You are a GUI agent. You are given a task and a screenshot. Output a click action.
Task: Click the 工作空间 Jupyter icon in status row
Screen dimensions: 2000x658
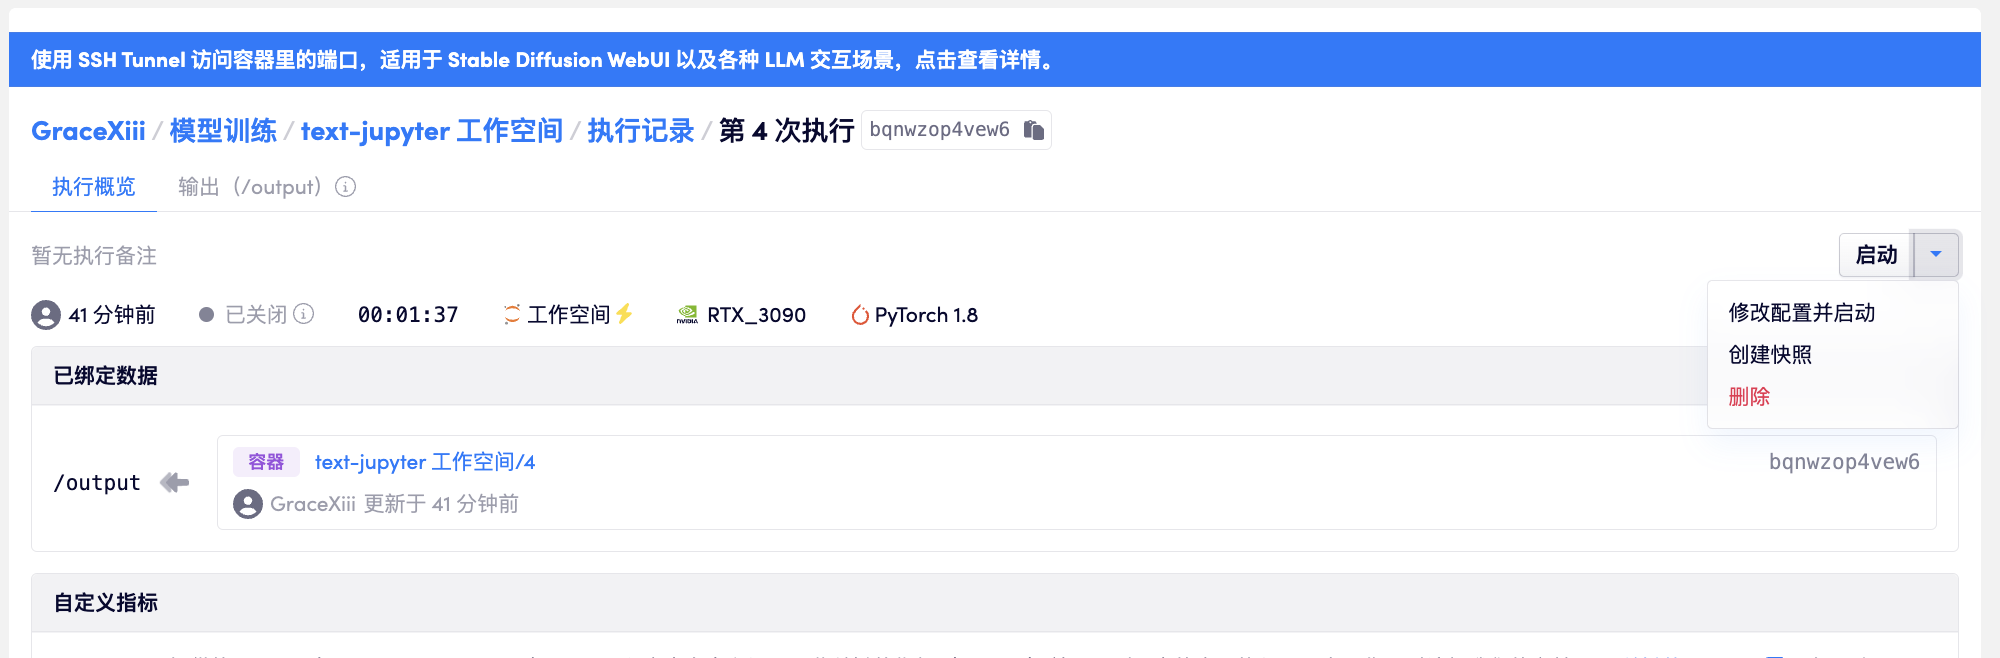coord(512,315)
